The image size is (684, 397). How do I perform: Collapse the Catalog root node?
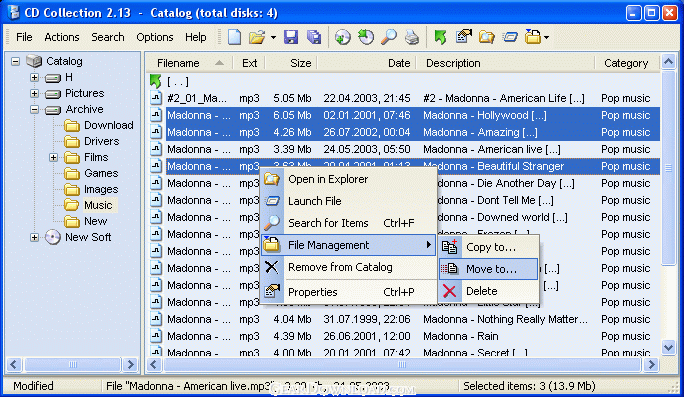pyautogui.click(x=16, y=61)
